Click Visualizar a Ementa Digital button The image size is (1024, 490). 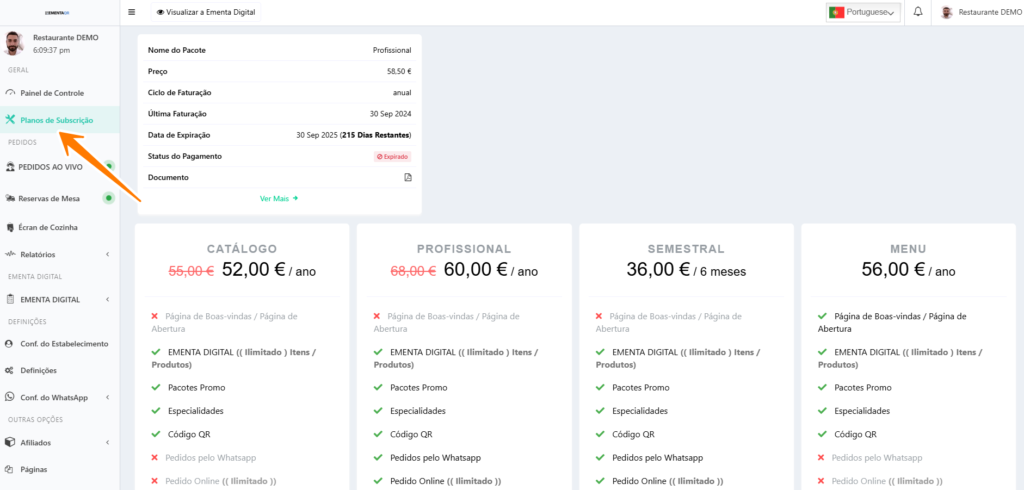pyautogui.click(x=206, y=12)
